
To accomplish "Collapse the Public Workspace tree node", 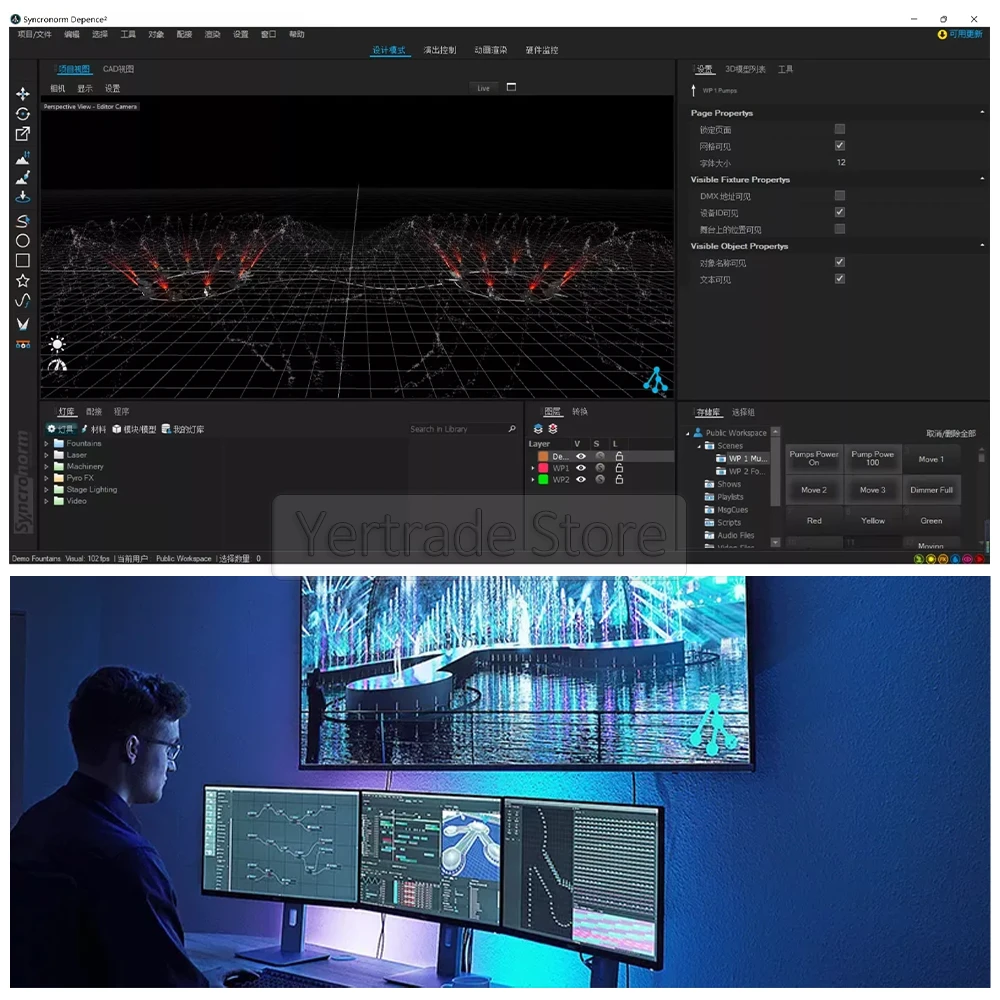I will click(688, 433).
